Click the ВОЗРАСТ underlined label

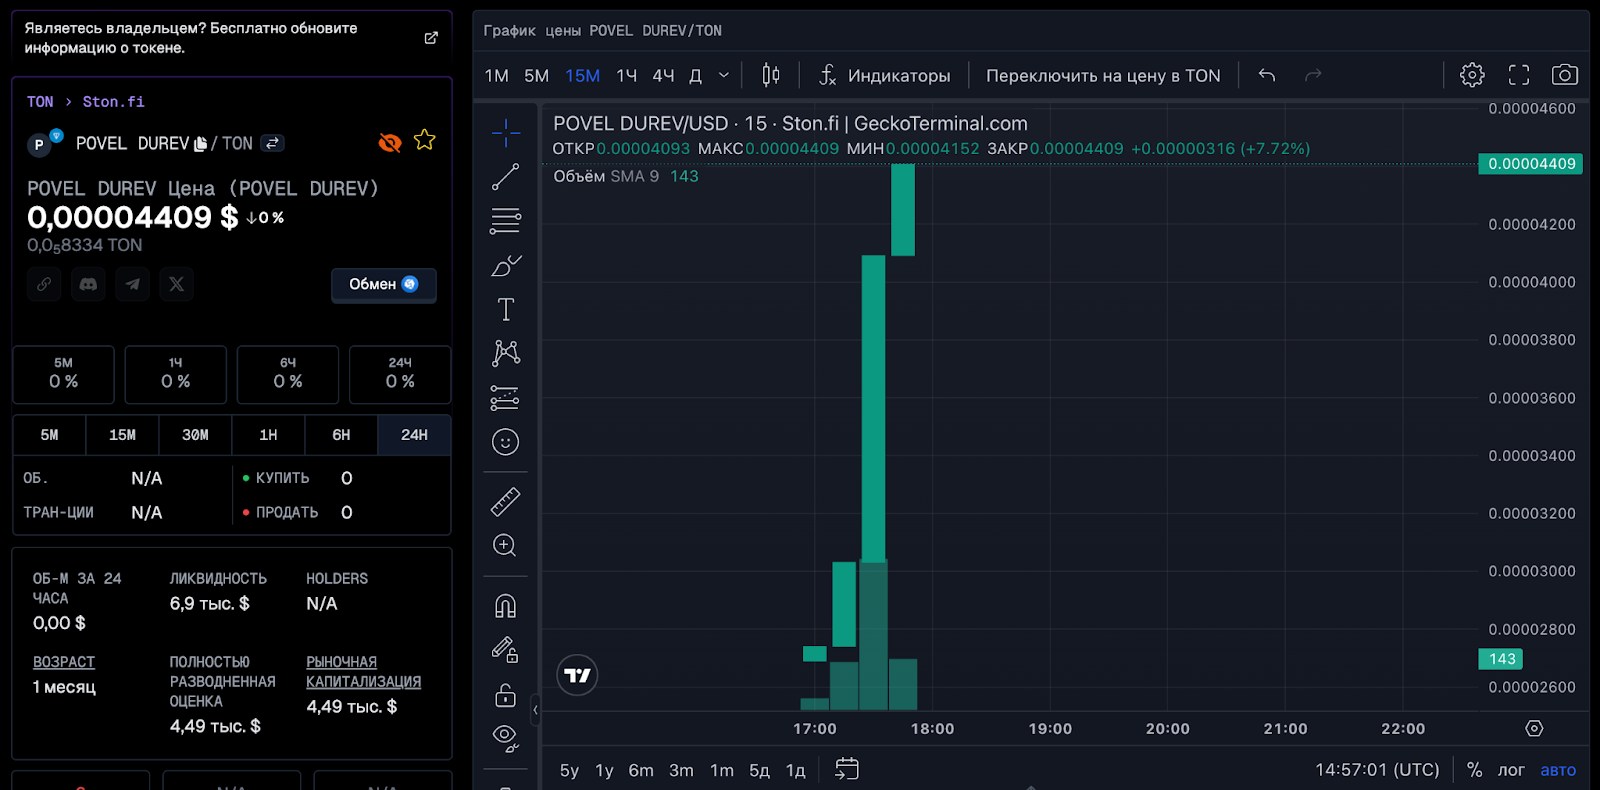coord(64,662)
